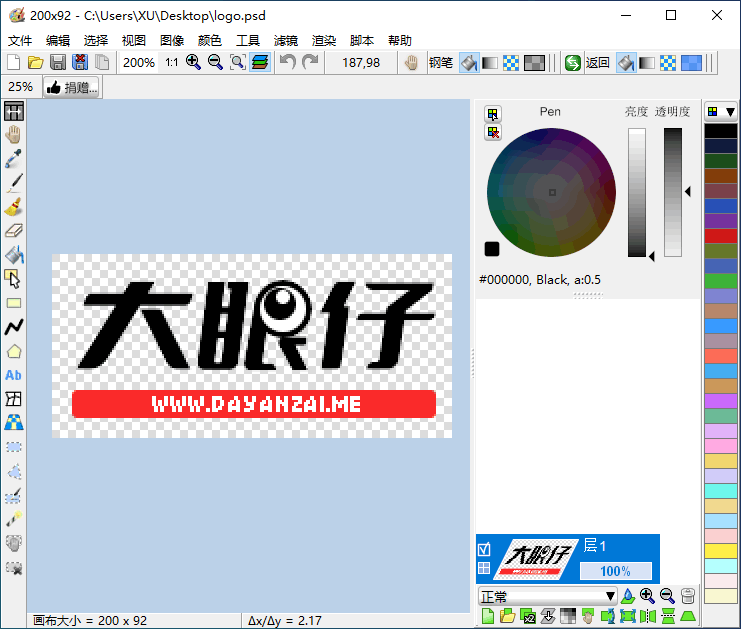Select the Pen drawing tool in toolbox
The width and height of the screenshot is (741, 629).
pos(14,183)
